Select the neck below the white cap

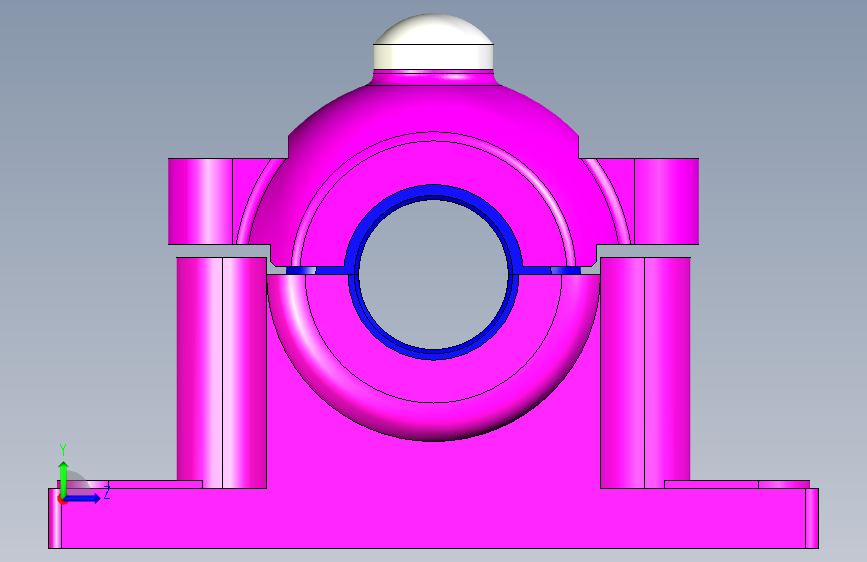pyautogui.click(x=433, y=77)
